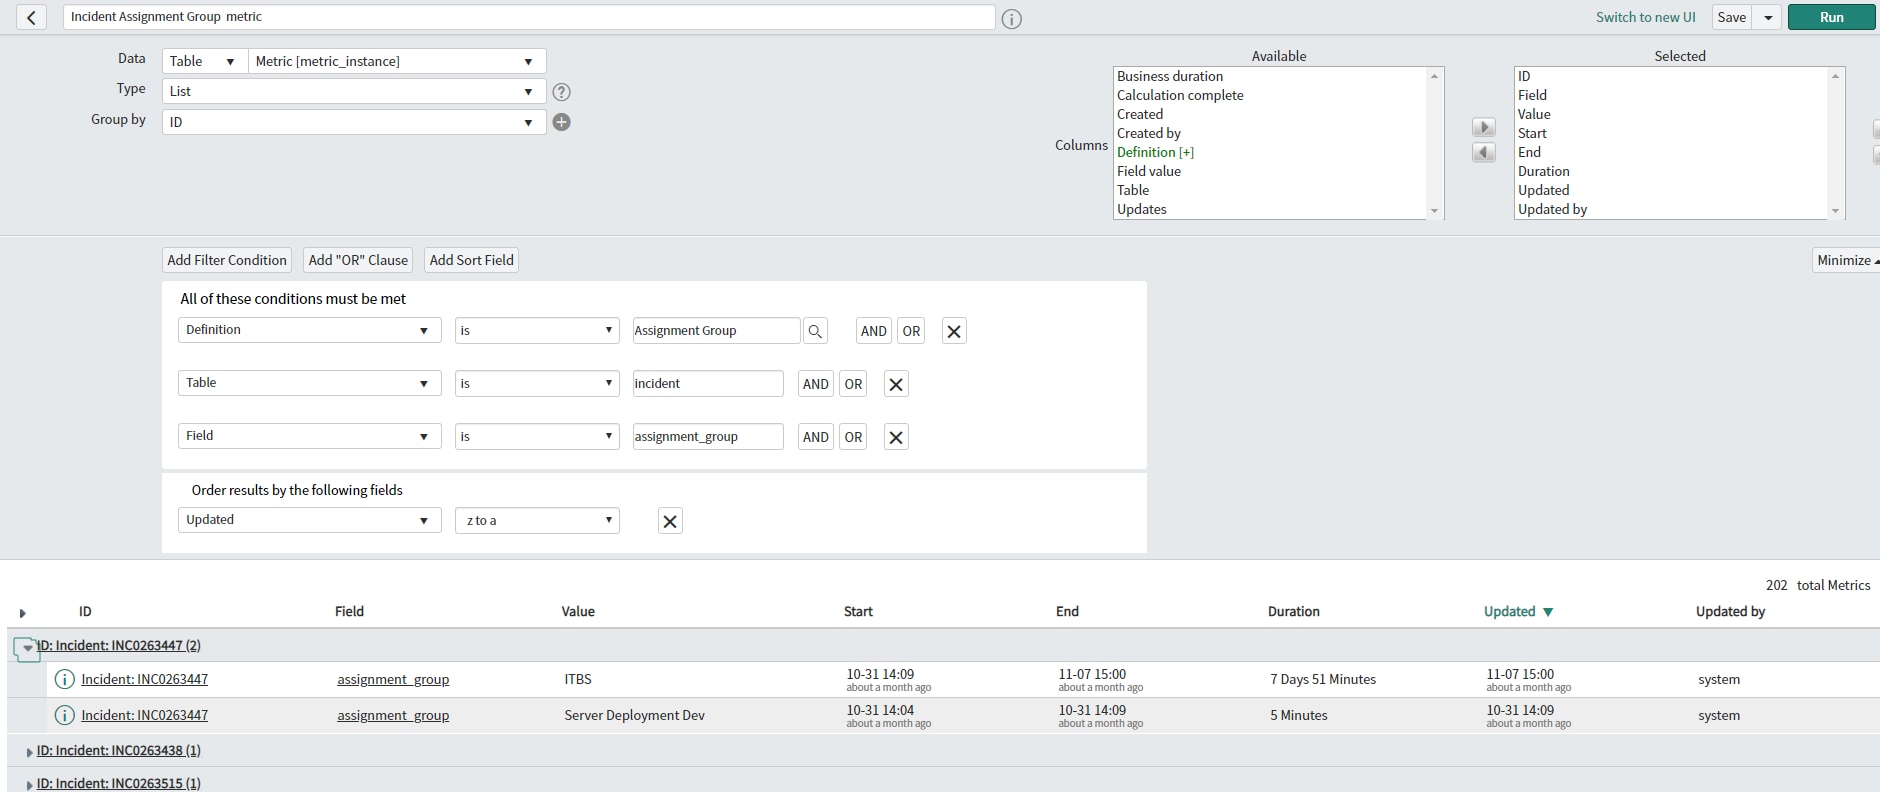Open the ITBS row Incident: INC0263447 link
This screenshot has height=792, width=1880.
click(x=145, y=679)
